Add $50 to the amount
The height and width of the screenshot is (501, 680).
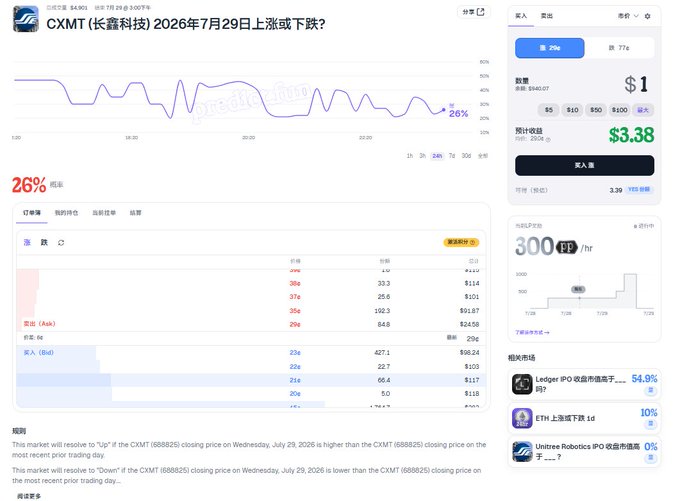596,110
